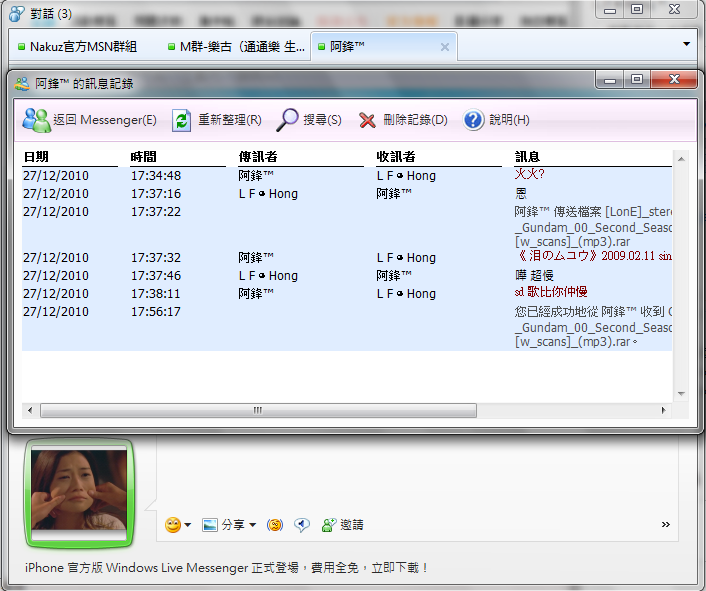Screen dimensions: 706x591
Task: Click the wink animation icon
Action: tap(275, 525)
